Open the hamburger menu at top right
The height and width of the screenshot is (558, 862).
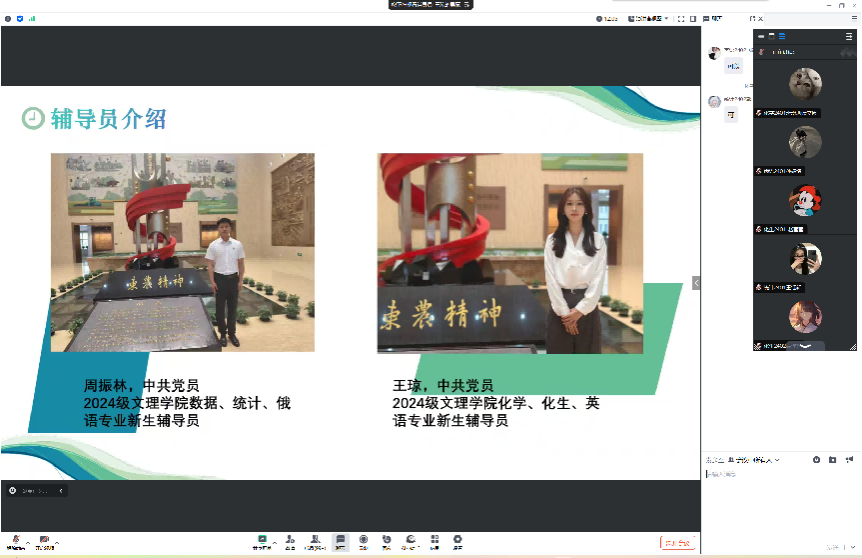(x=854, y=18)
